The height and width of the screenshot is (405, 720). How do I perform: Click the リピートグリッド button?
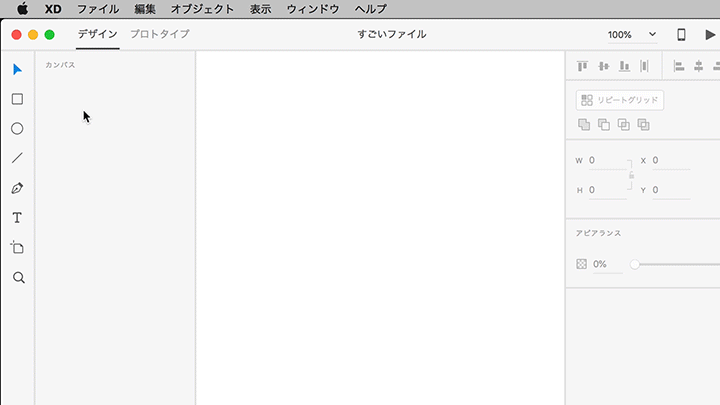click(620, 100)
